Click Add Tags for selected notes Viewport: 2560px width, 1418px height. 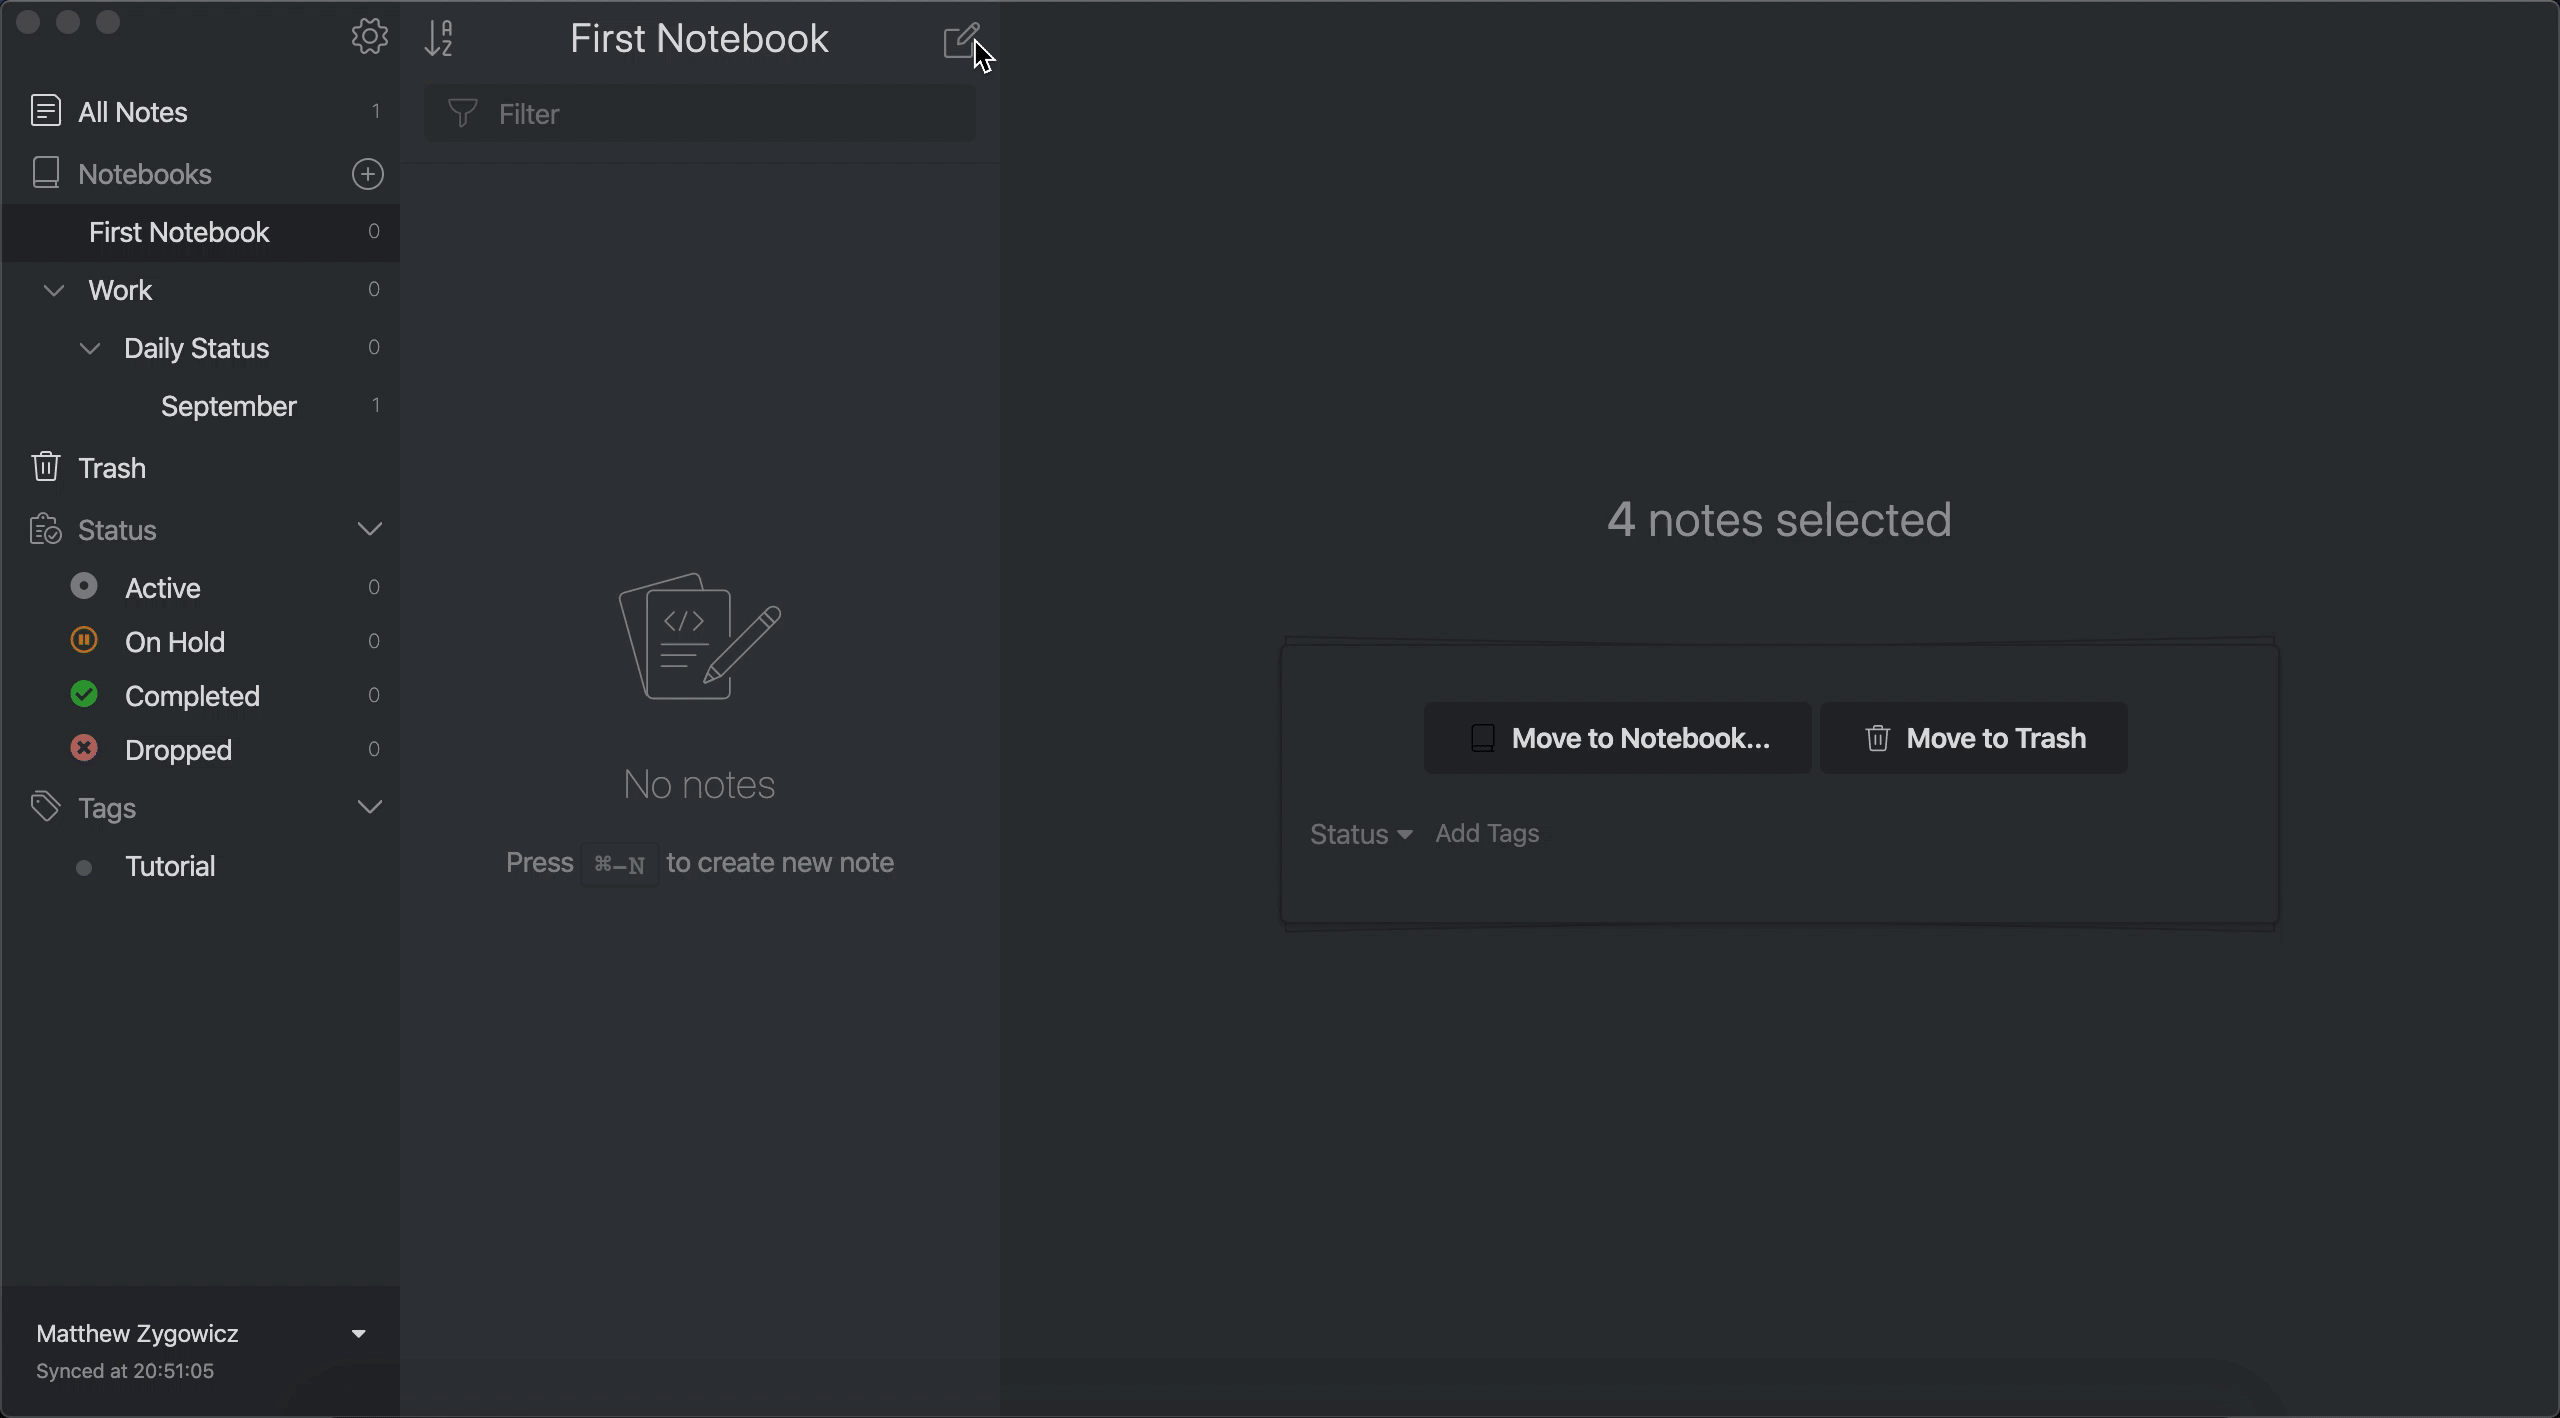pos(1486,833)
